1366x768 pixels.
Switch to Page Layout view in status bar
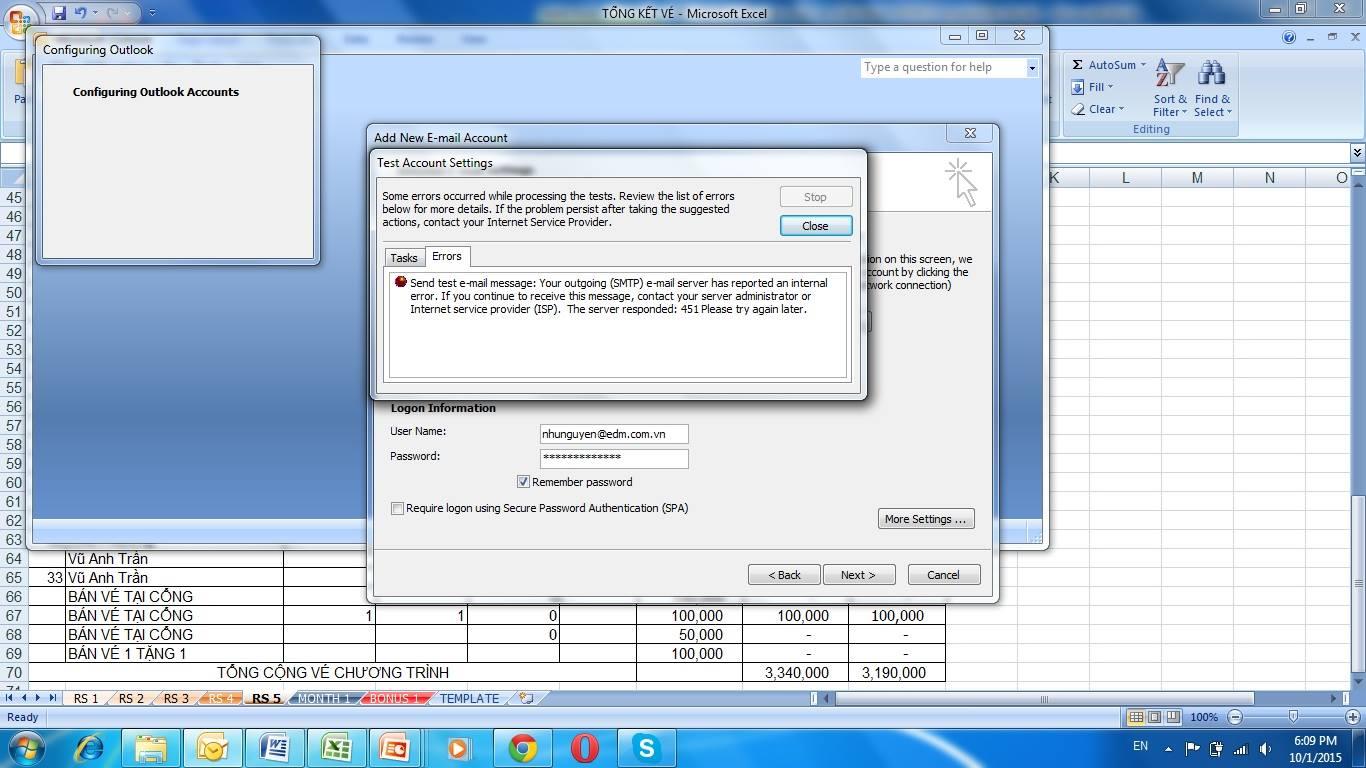coord(1155,717)
